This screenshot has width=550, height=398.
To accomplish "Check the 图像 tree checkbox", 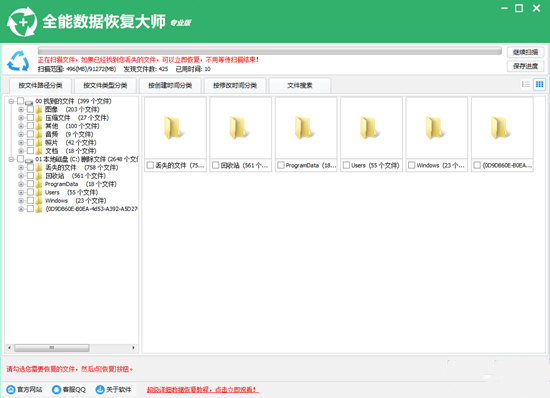I will [x=31, y=109].
